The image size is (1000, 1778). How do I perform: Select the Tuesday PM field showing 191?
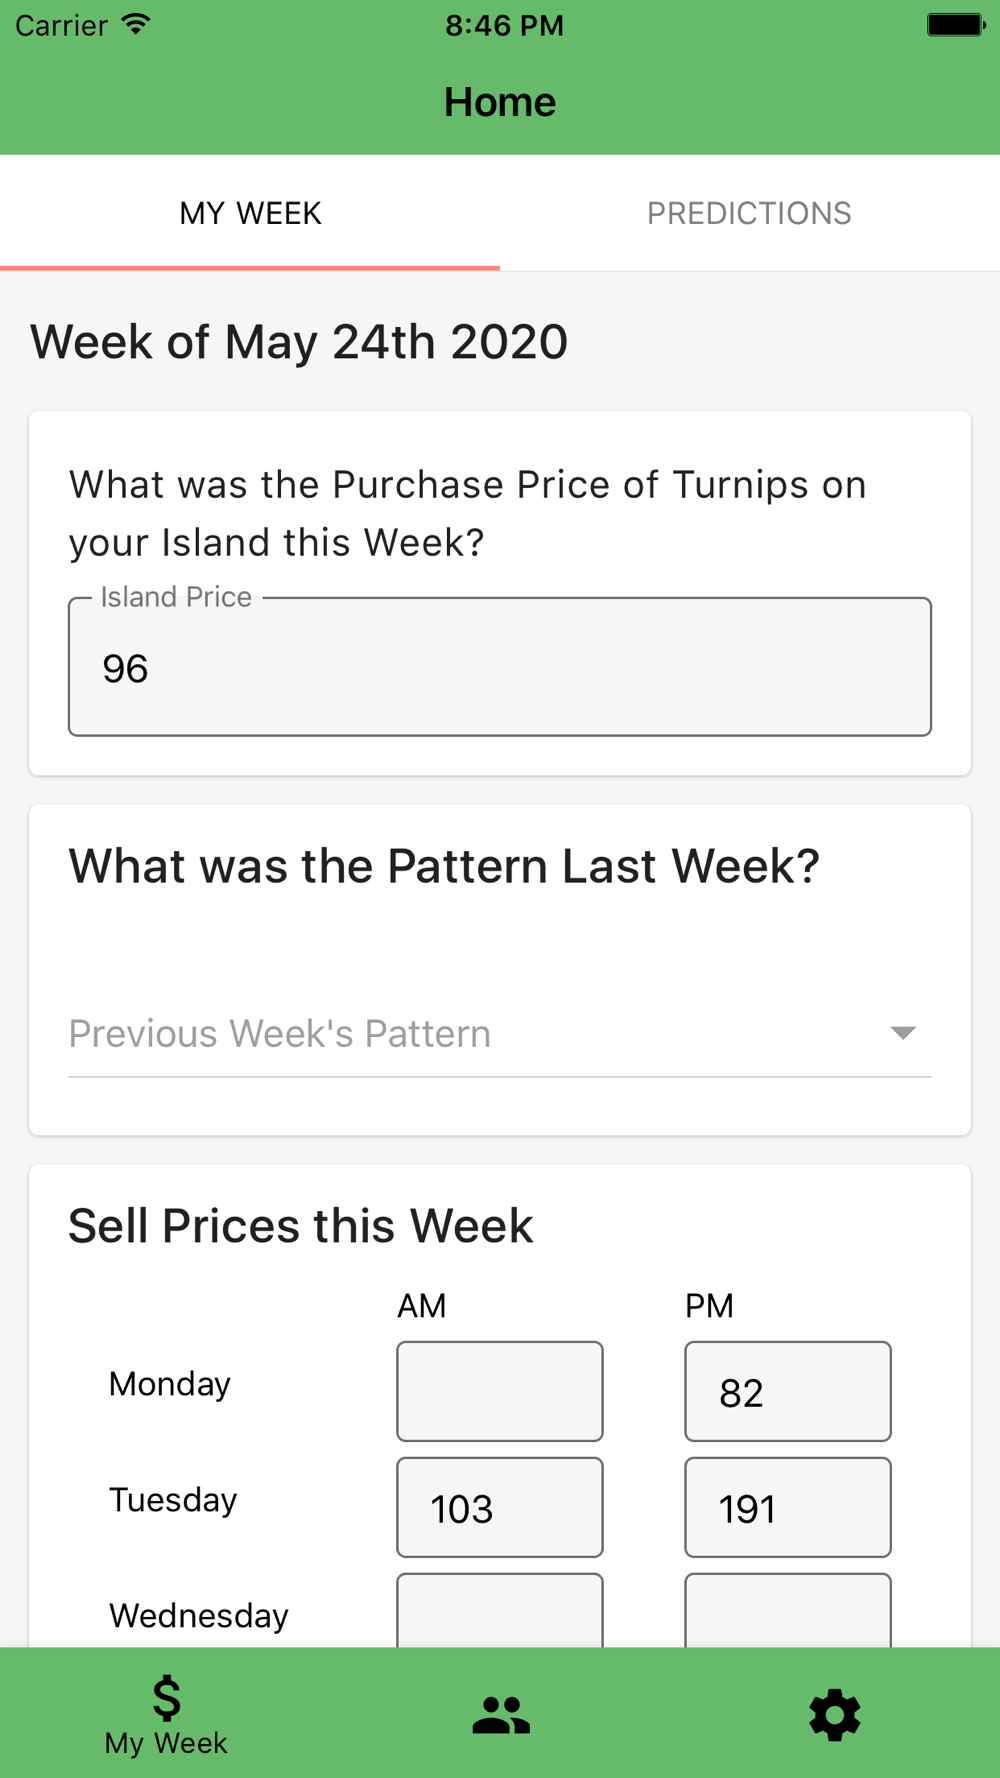tap(788, 1507)
